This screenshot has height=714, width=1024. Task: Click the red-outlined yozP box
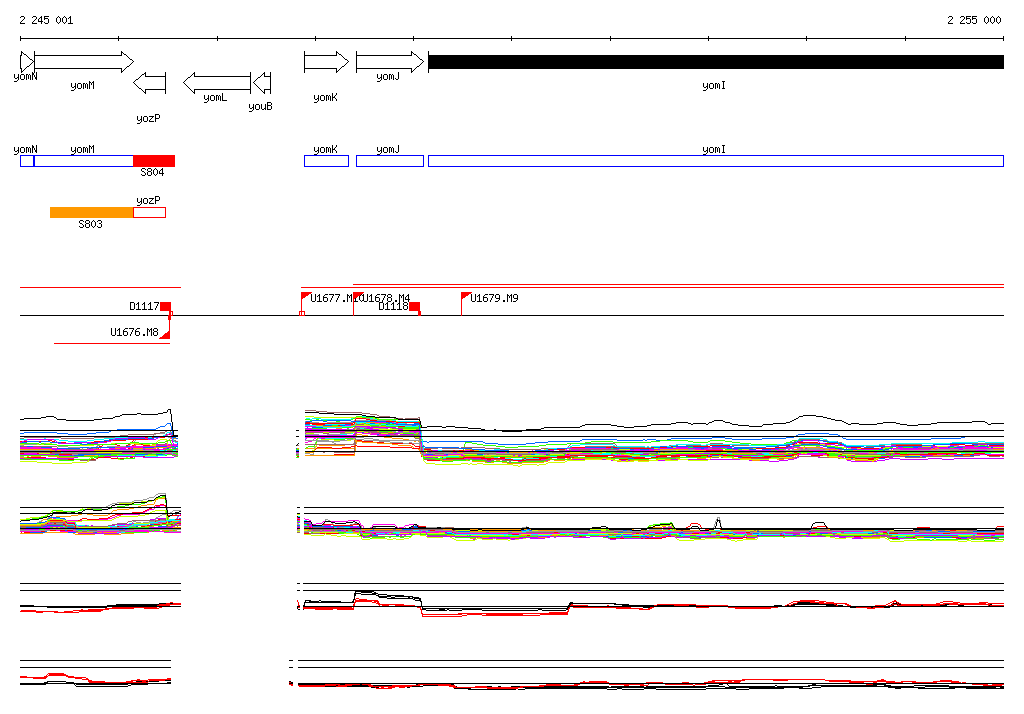(x=150, y=212)
